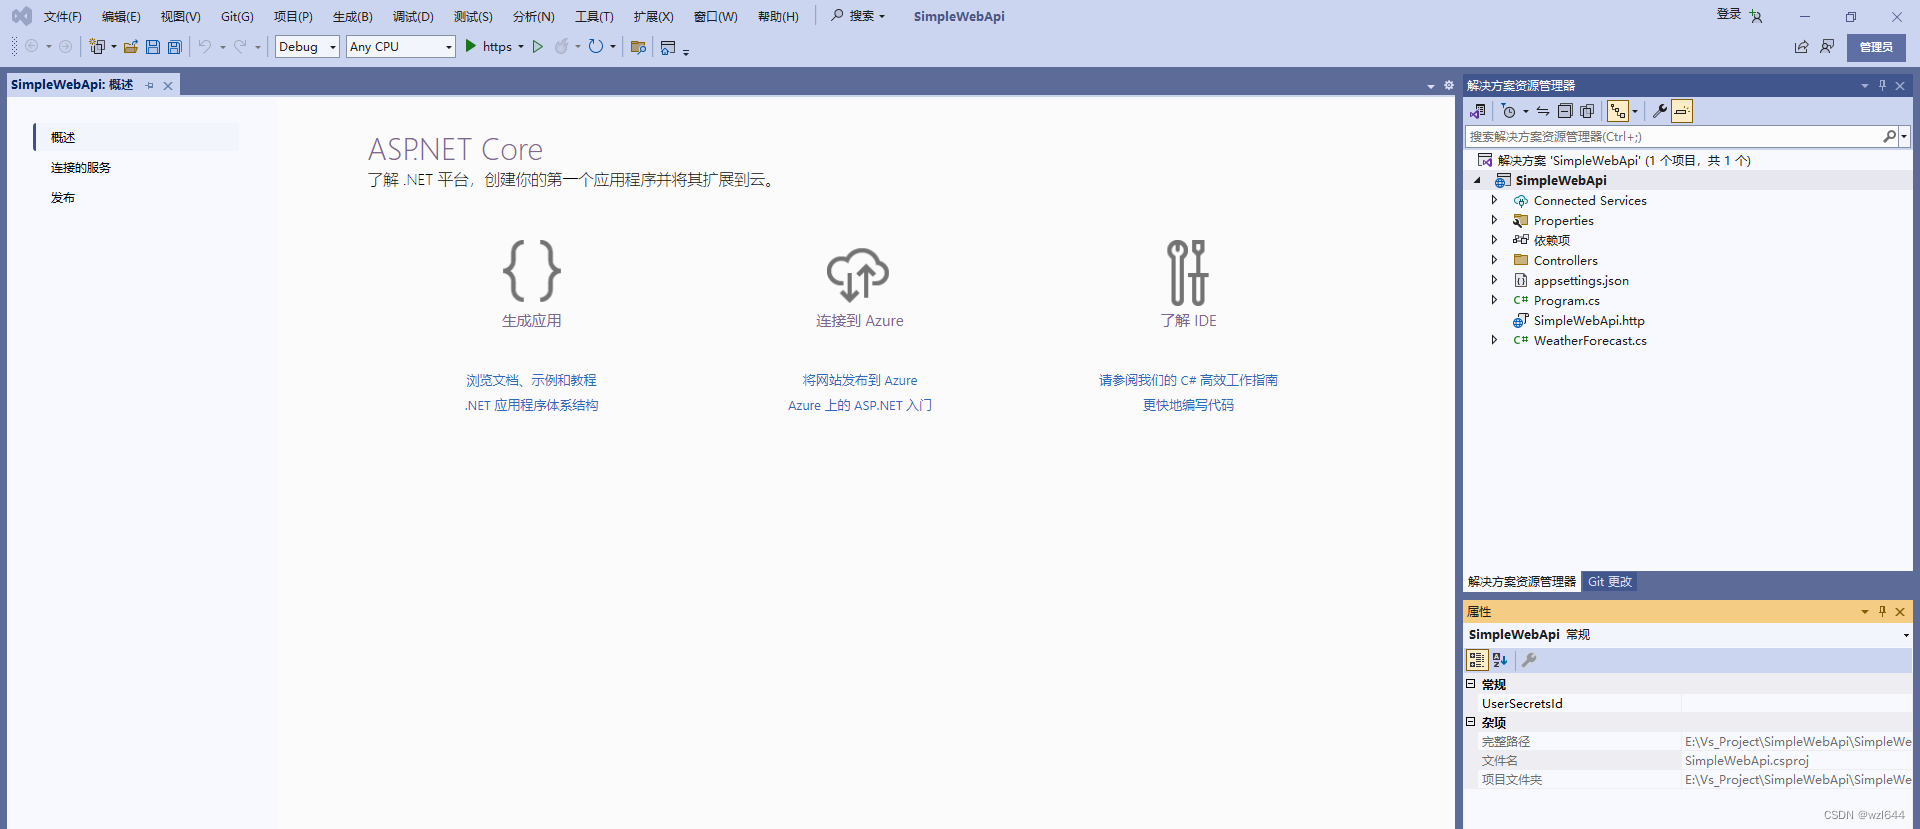Expand the Program.cs node
Screen dimensions: 1920x829
1495,300
